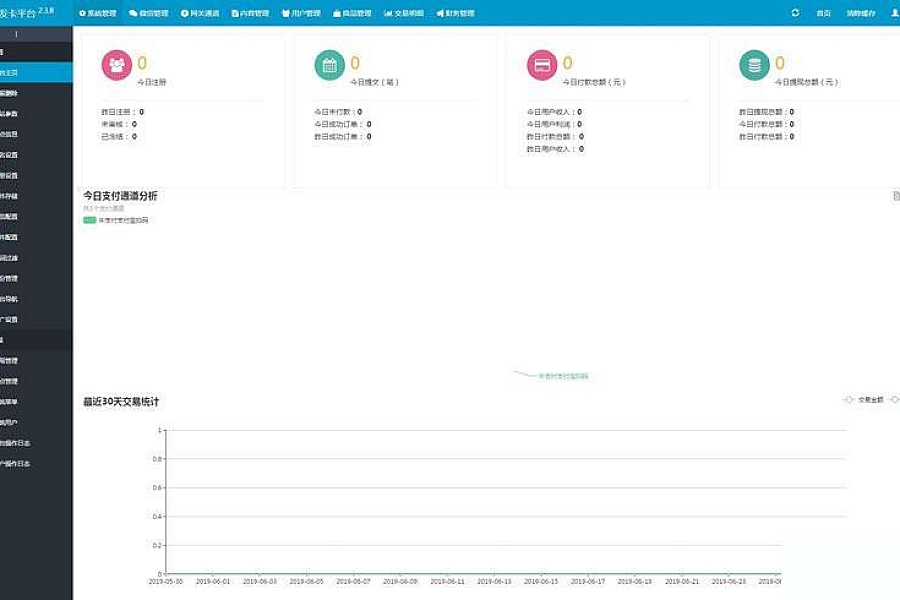Click the chat bubble icon beside 微信管理
This screenshot has width=900, height=600.
[133, 13]
